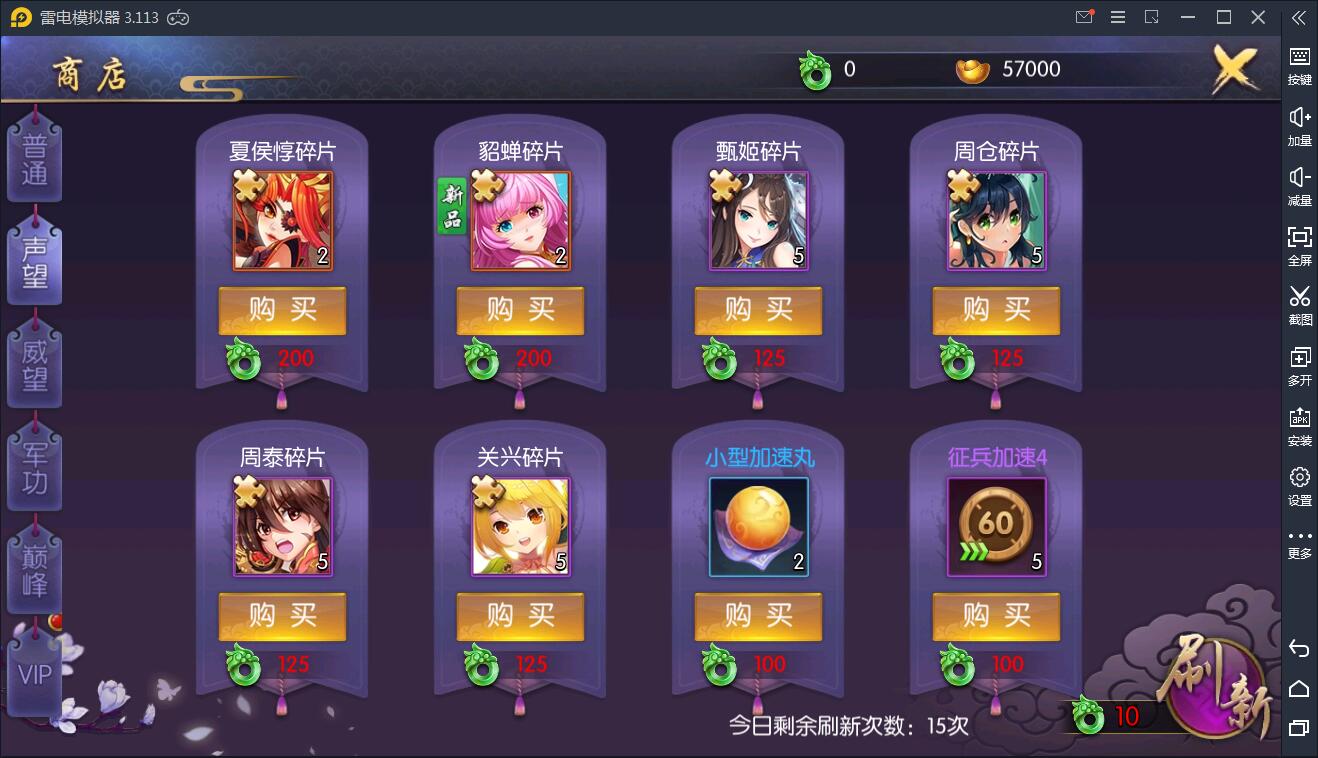Open the 按键 keyboard mapping icon

click(1299, 66)
